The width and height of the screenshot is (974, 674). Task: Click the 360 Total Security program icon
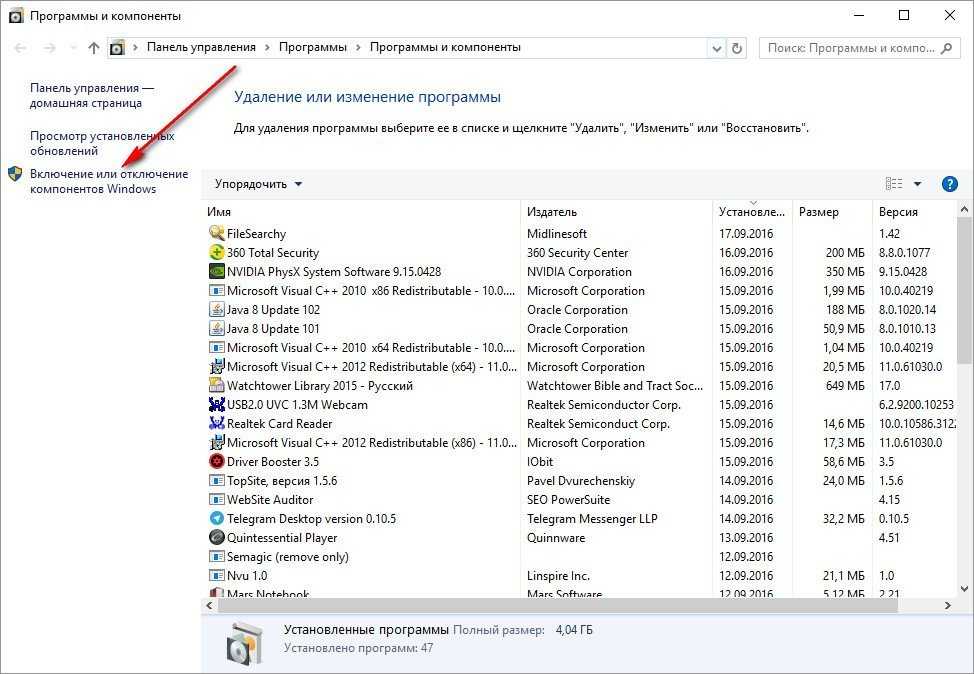tap(217, 253)
